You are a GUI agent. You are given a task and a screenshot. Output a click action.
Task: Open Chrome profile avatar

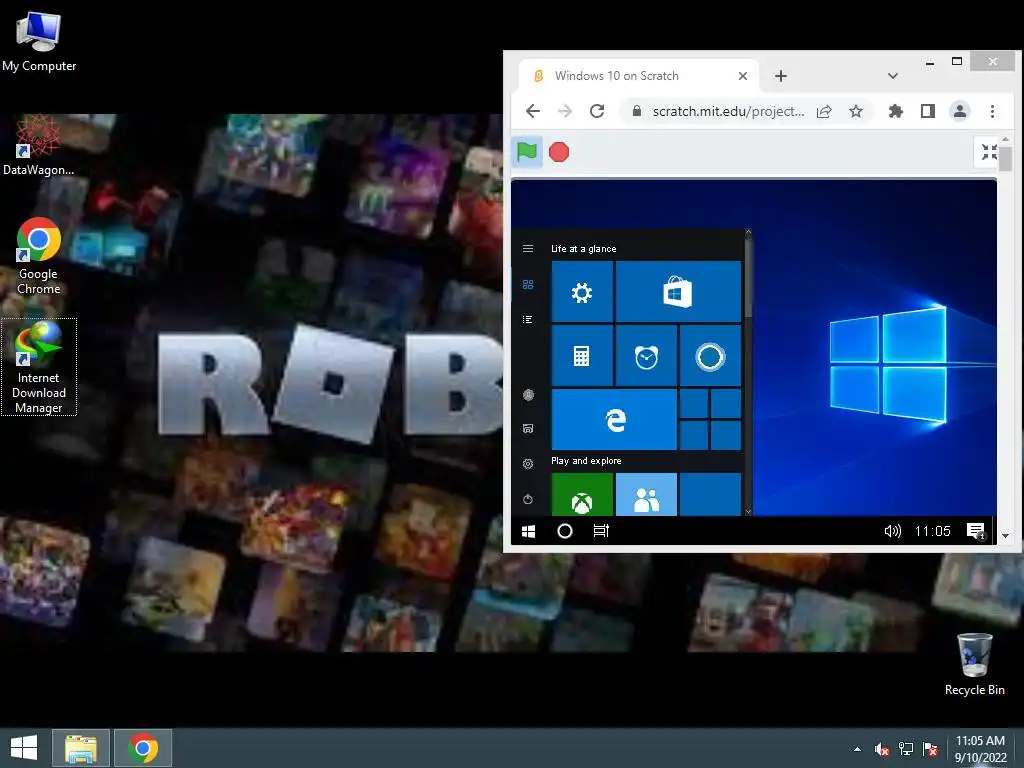click(959, 111)
